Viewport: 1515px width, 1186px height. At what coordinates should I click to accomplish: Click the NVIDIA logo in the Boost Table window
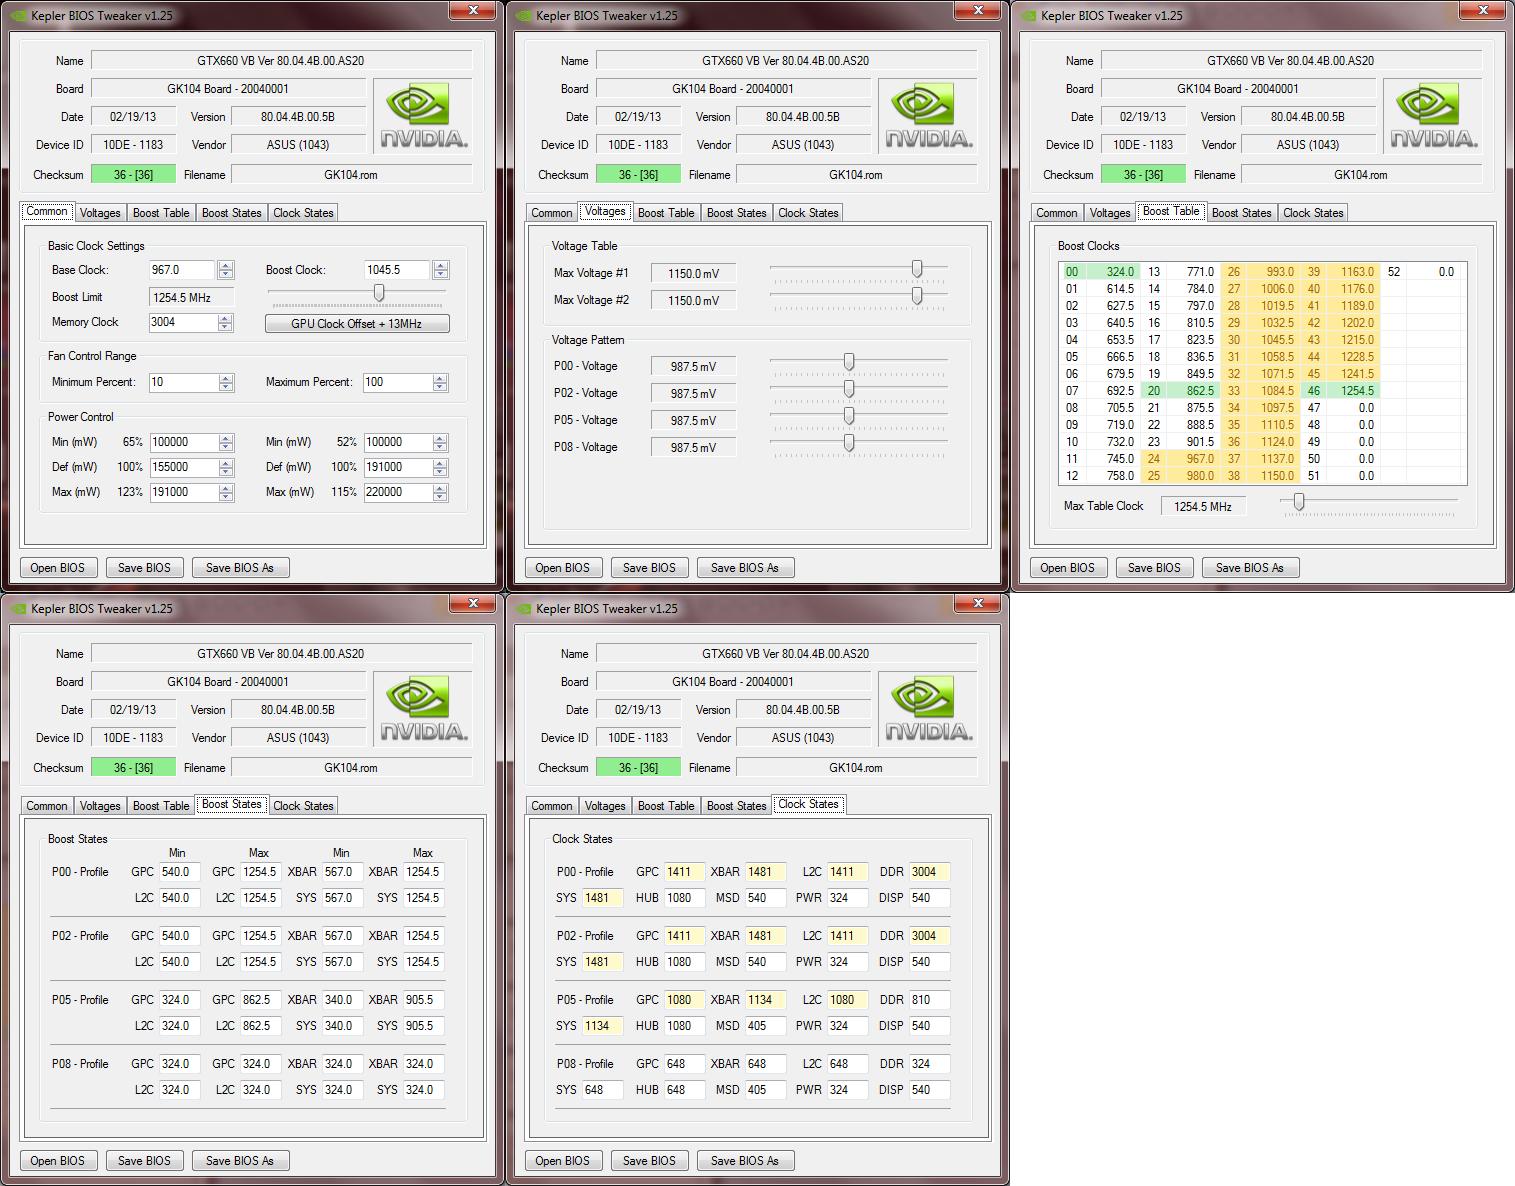pos(1434,116)
